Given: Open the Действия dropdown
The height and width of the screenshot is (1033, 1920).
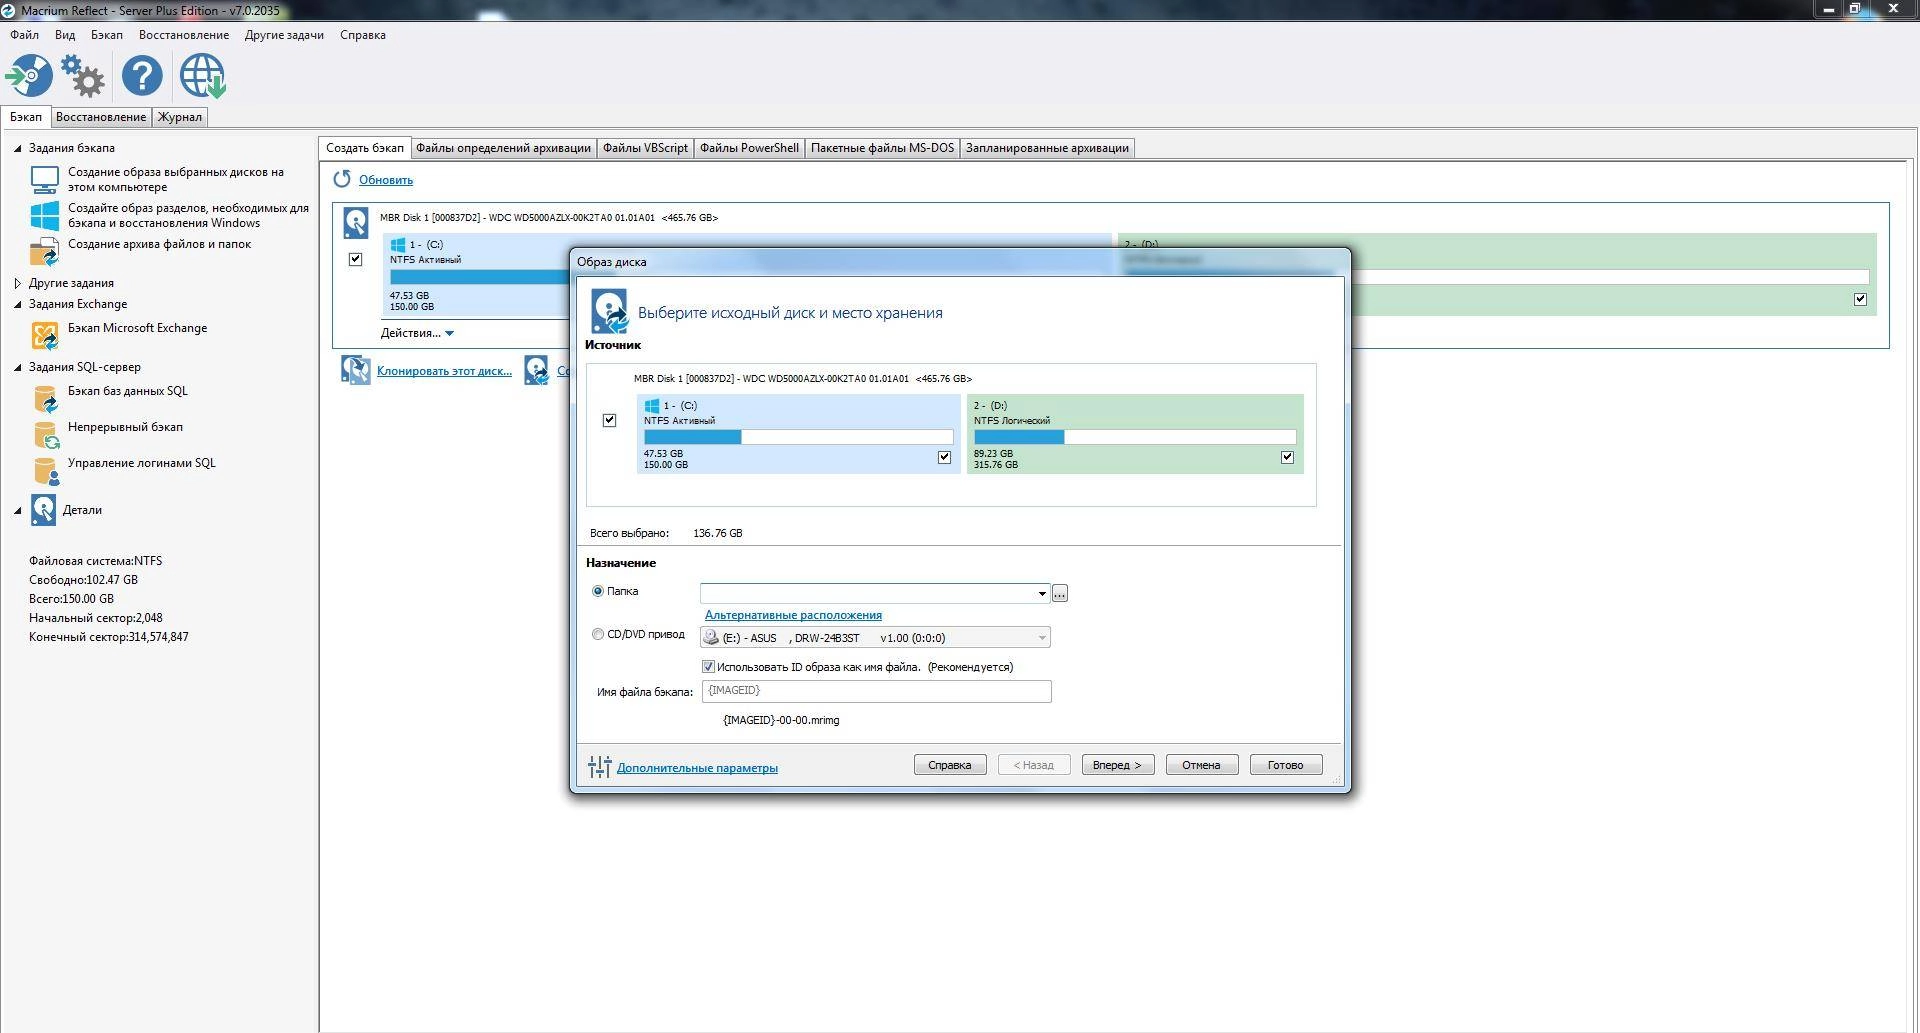Looking at the screenshot, I should click(417, 333).
